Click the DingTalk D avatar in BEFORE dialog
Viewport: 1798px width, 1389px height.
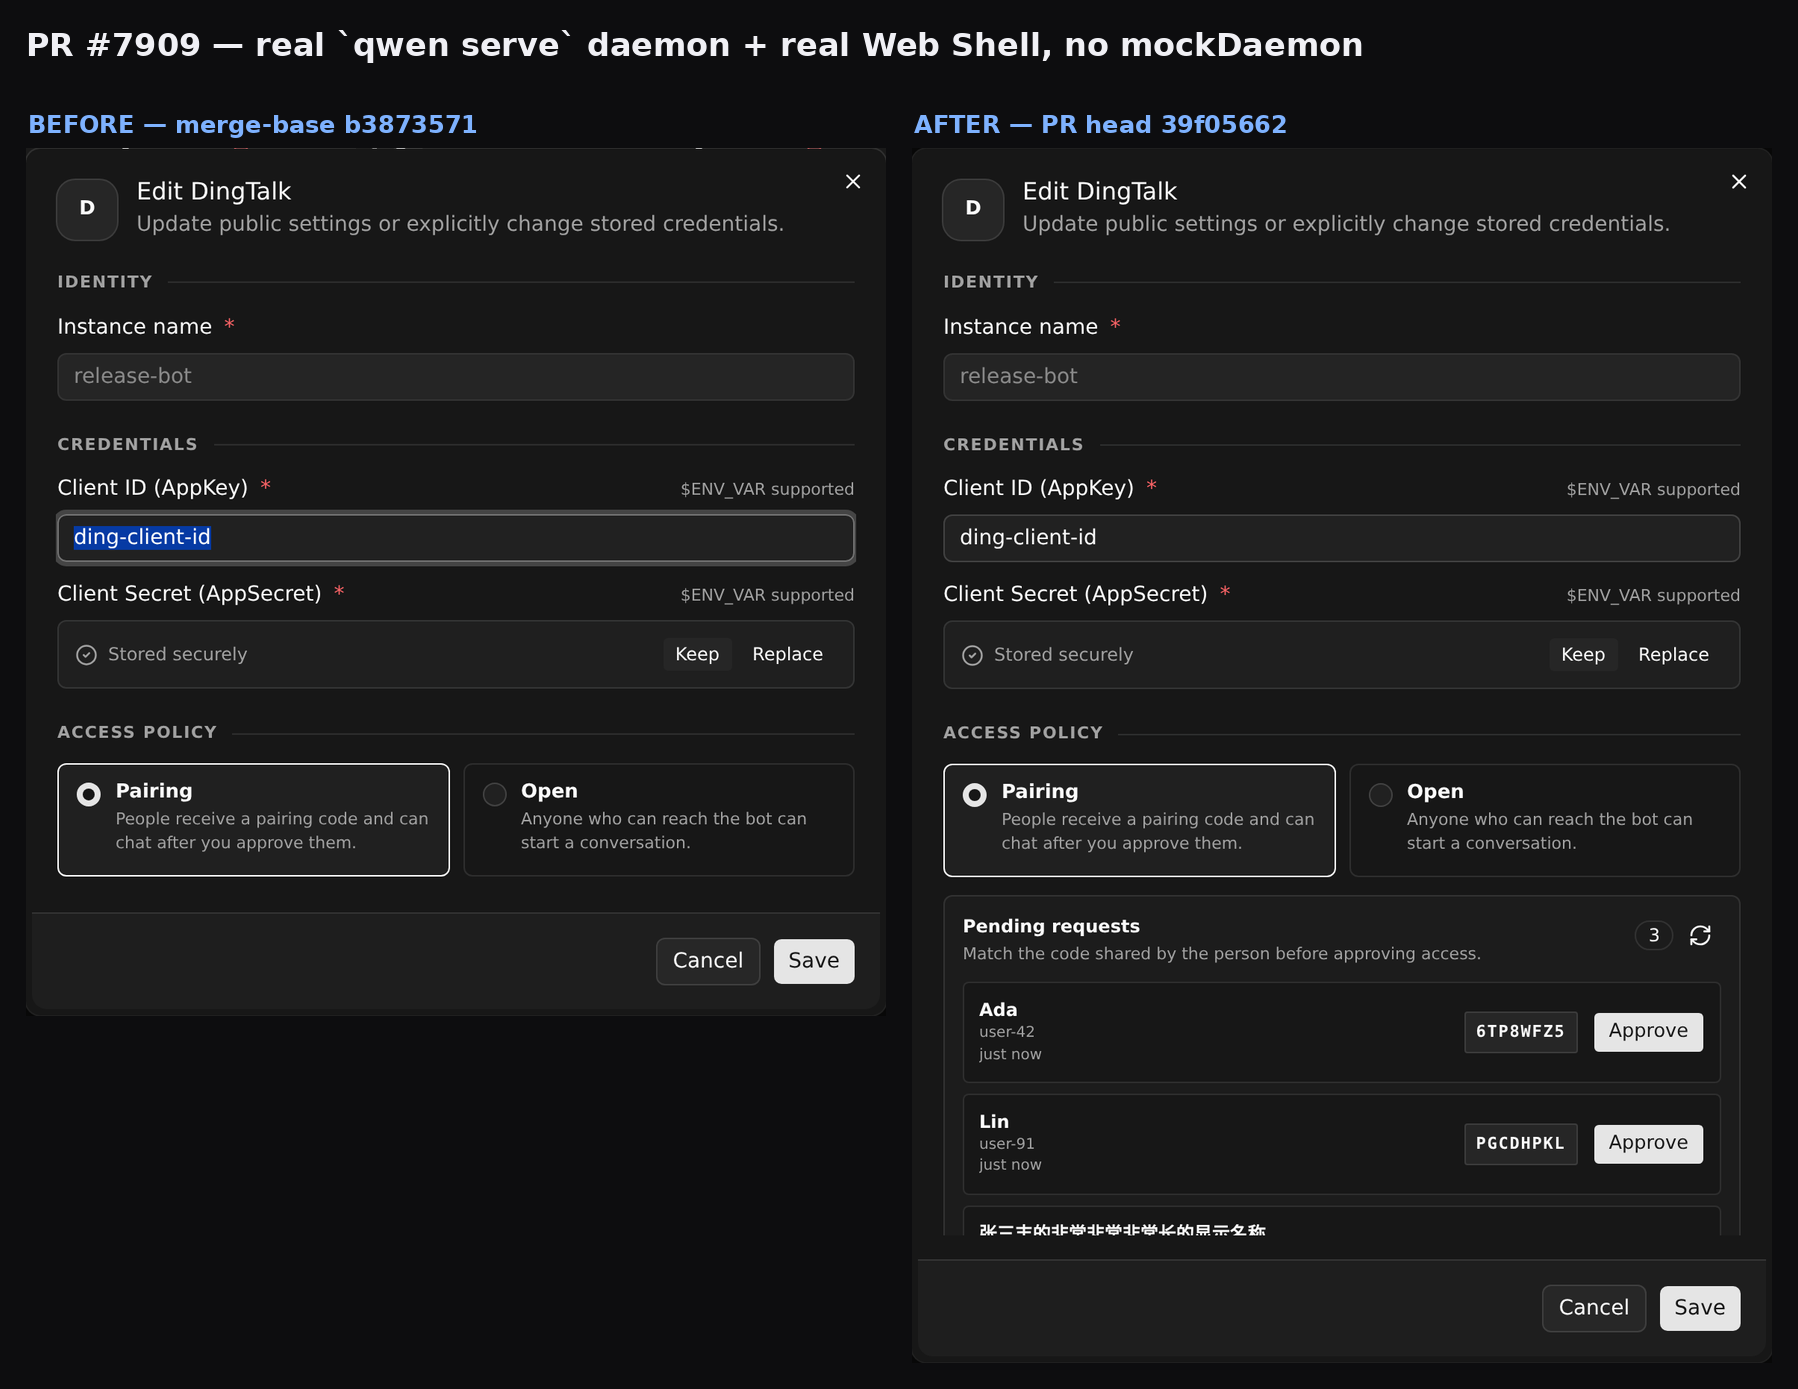(x=87, y=209)
